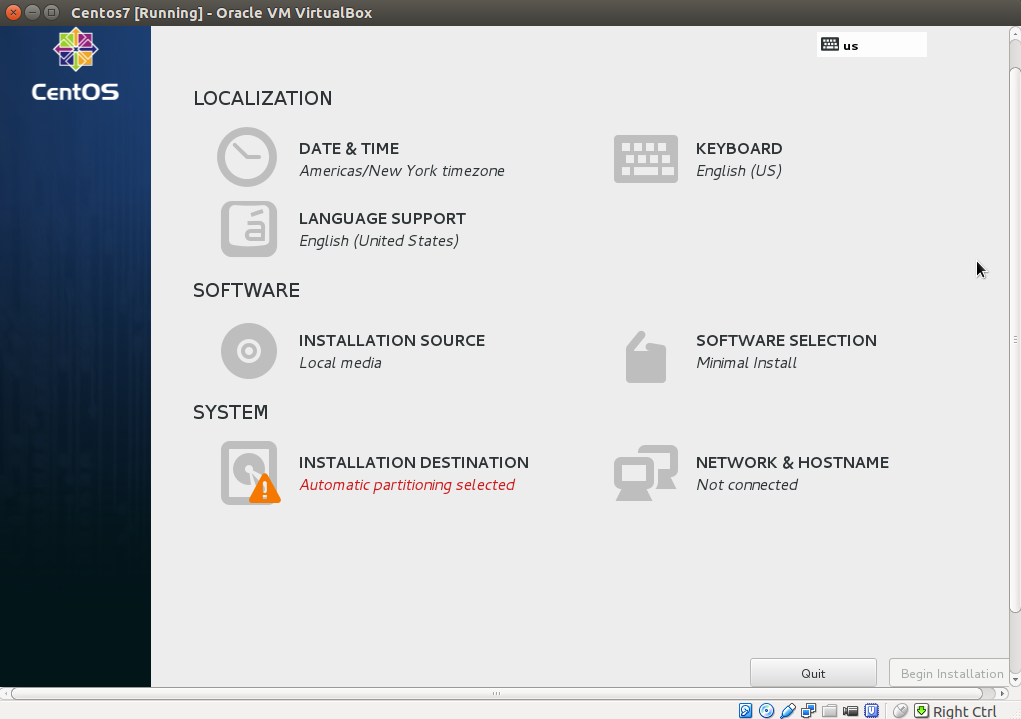Image resolution: width=1021 pixels, height=719 pixels.
Task: Click the optical disc status icon
Action: click(x=766, y=710)
